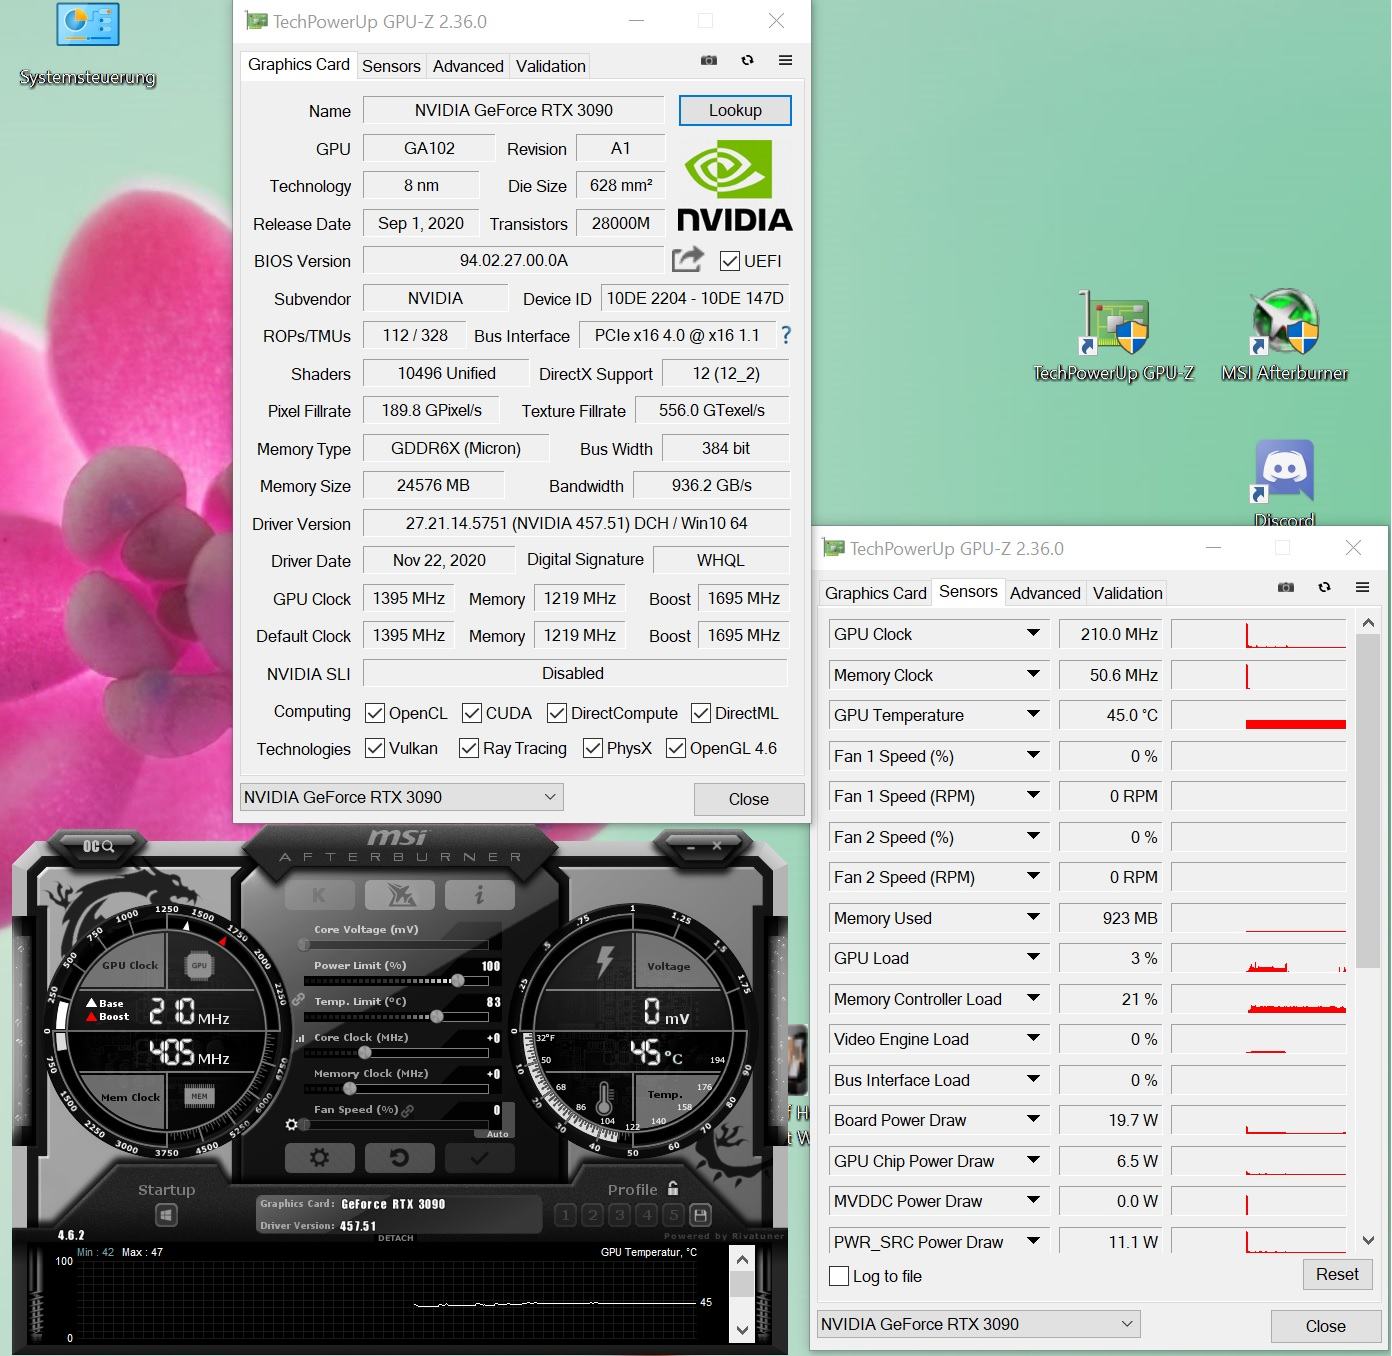This screenshot has width=1392, height=1356.
Task: Take screenshot in Graphics Card GPU-Z window
Action: pos(709,61)
